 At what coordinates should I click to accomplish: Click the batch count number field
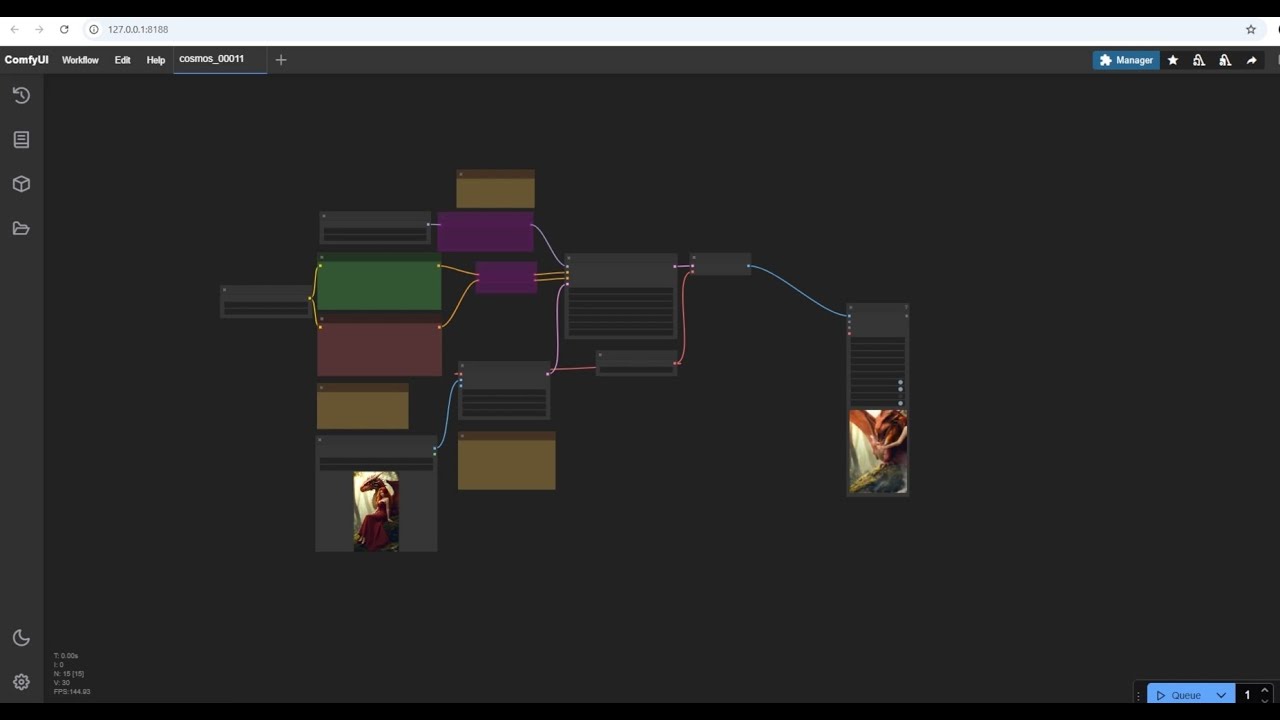pos(1247,695)
